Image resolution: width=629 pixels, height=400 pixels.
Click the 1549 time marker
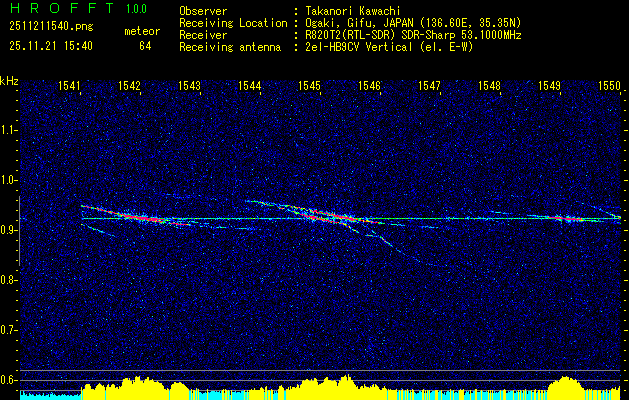coord(549,86)
